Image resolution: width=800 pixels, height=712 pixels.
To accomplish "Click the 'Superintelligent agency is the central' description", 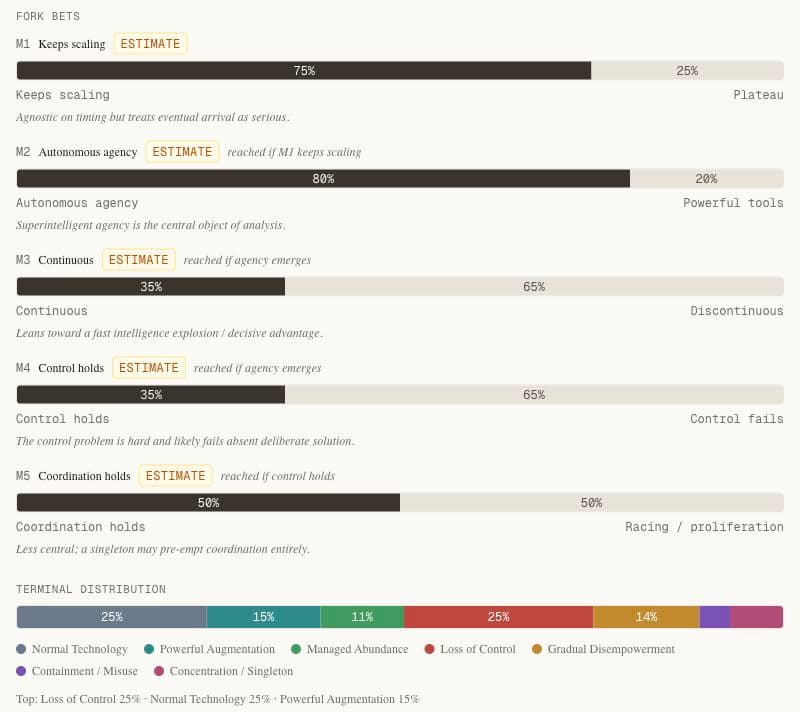I will pos(151,225).
